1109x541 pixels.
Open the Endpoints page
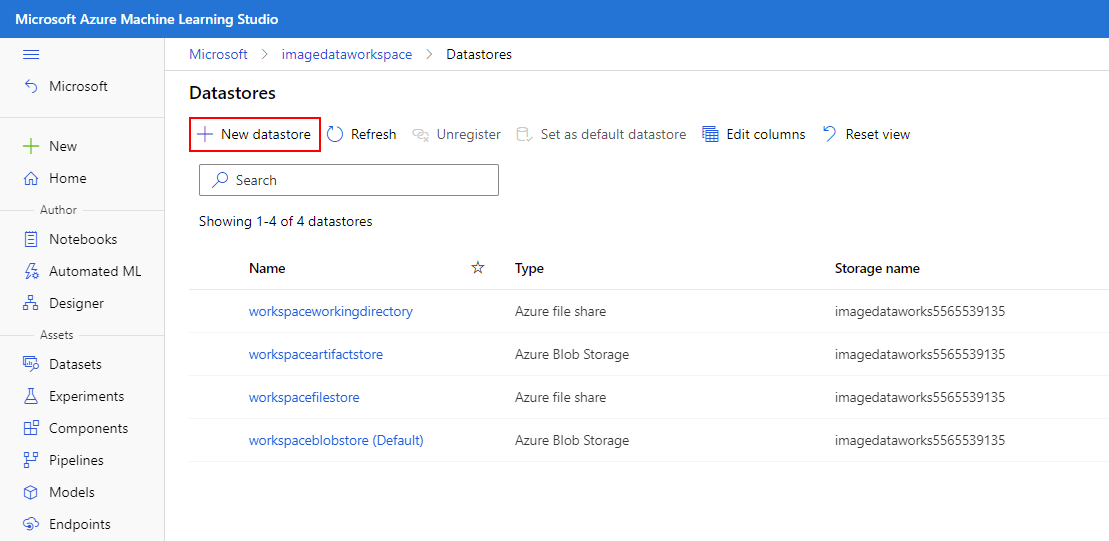click(x=80, y=525)
